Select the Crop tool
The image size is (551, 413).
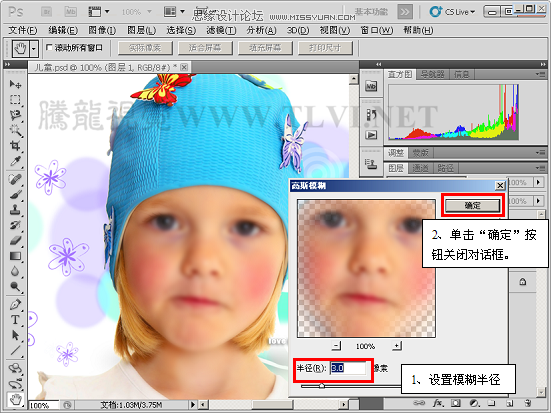(15, 146)
